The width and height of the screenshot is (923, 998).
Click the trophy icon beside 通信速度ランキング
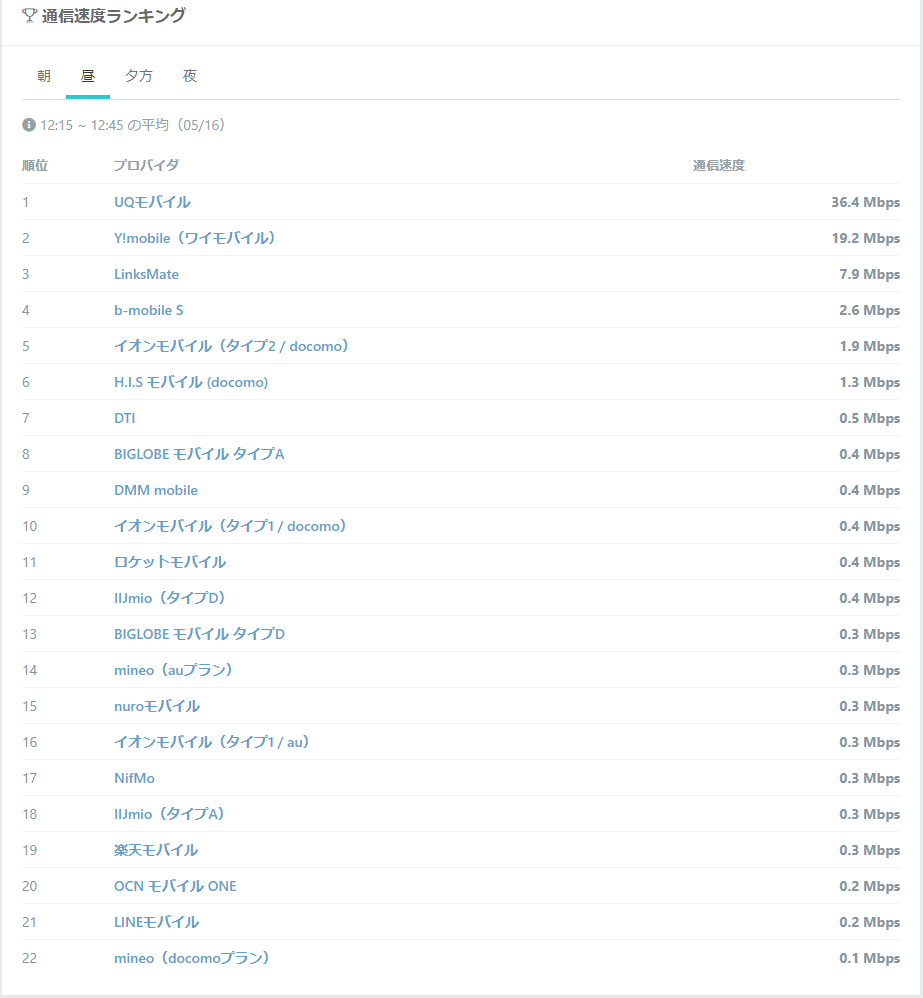tap(29, 15)
